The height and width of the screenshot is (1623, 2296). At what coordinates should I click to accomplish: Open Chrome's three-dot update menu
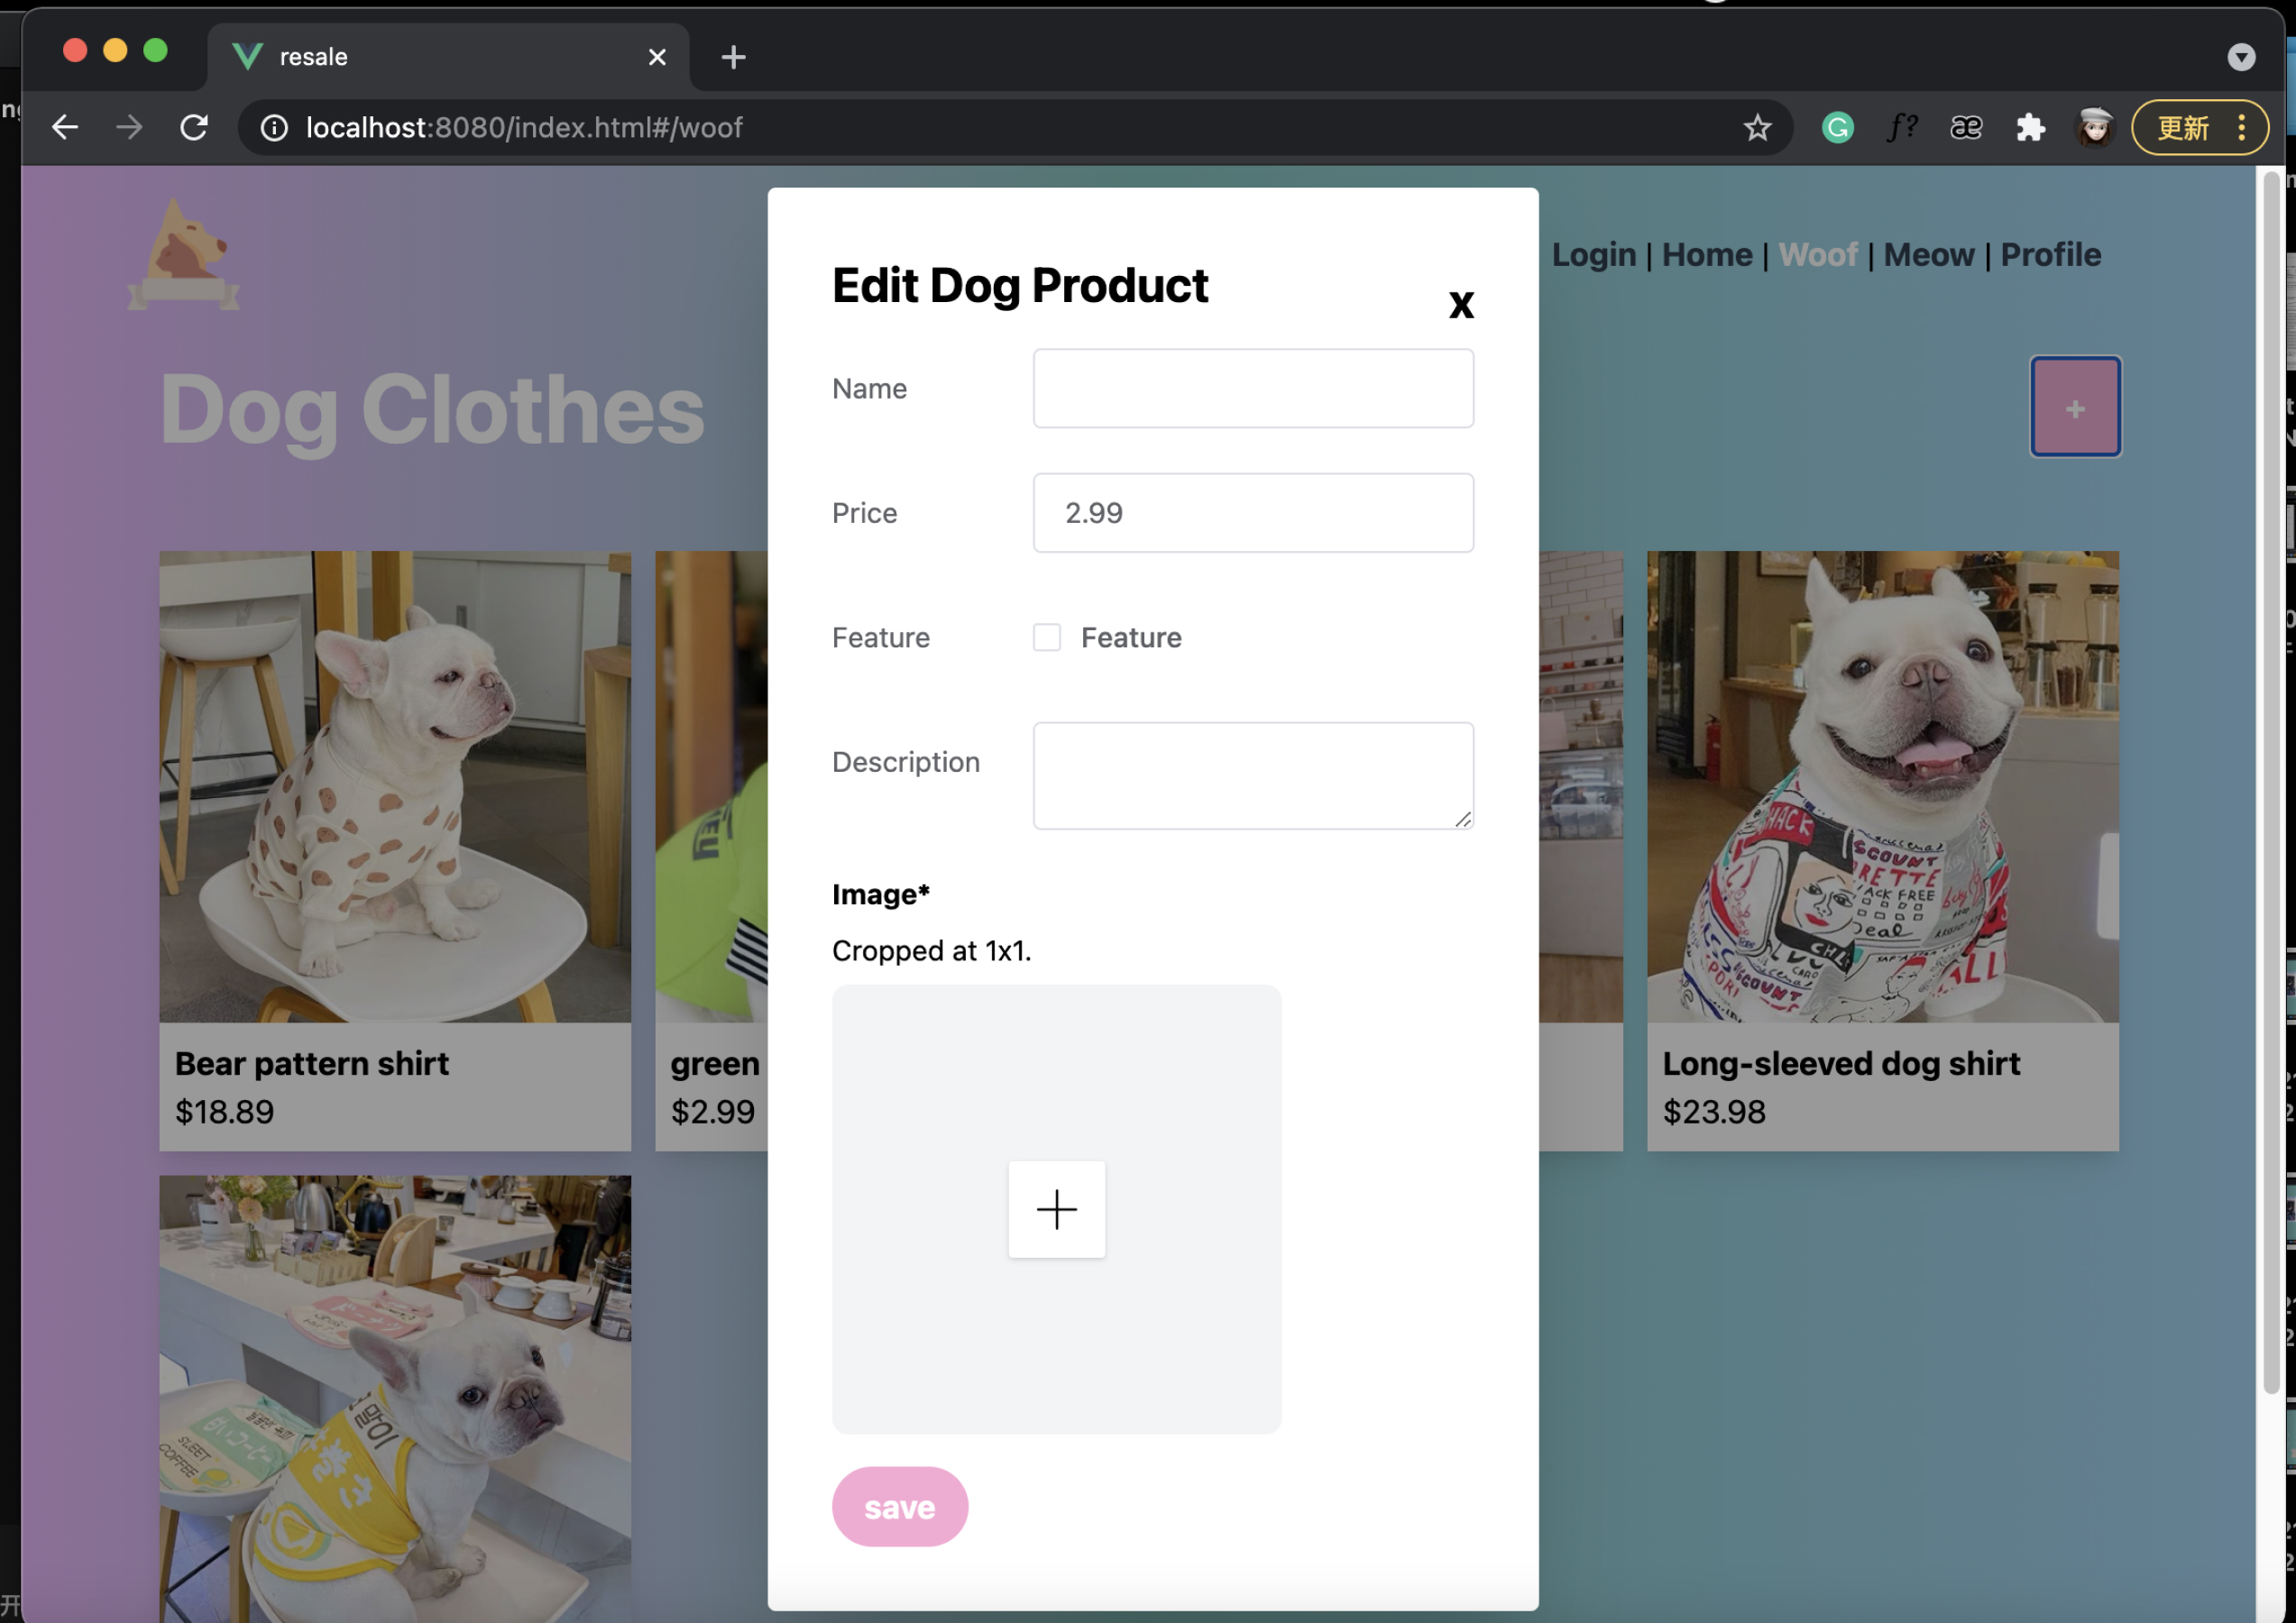[2241, 128]
